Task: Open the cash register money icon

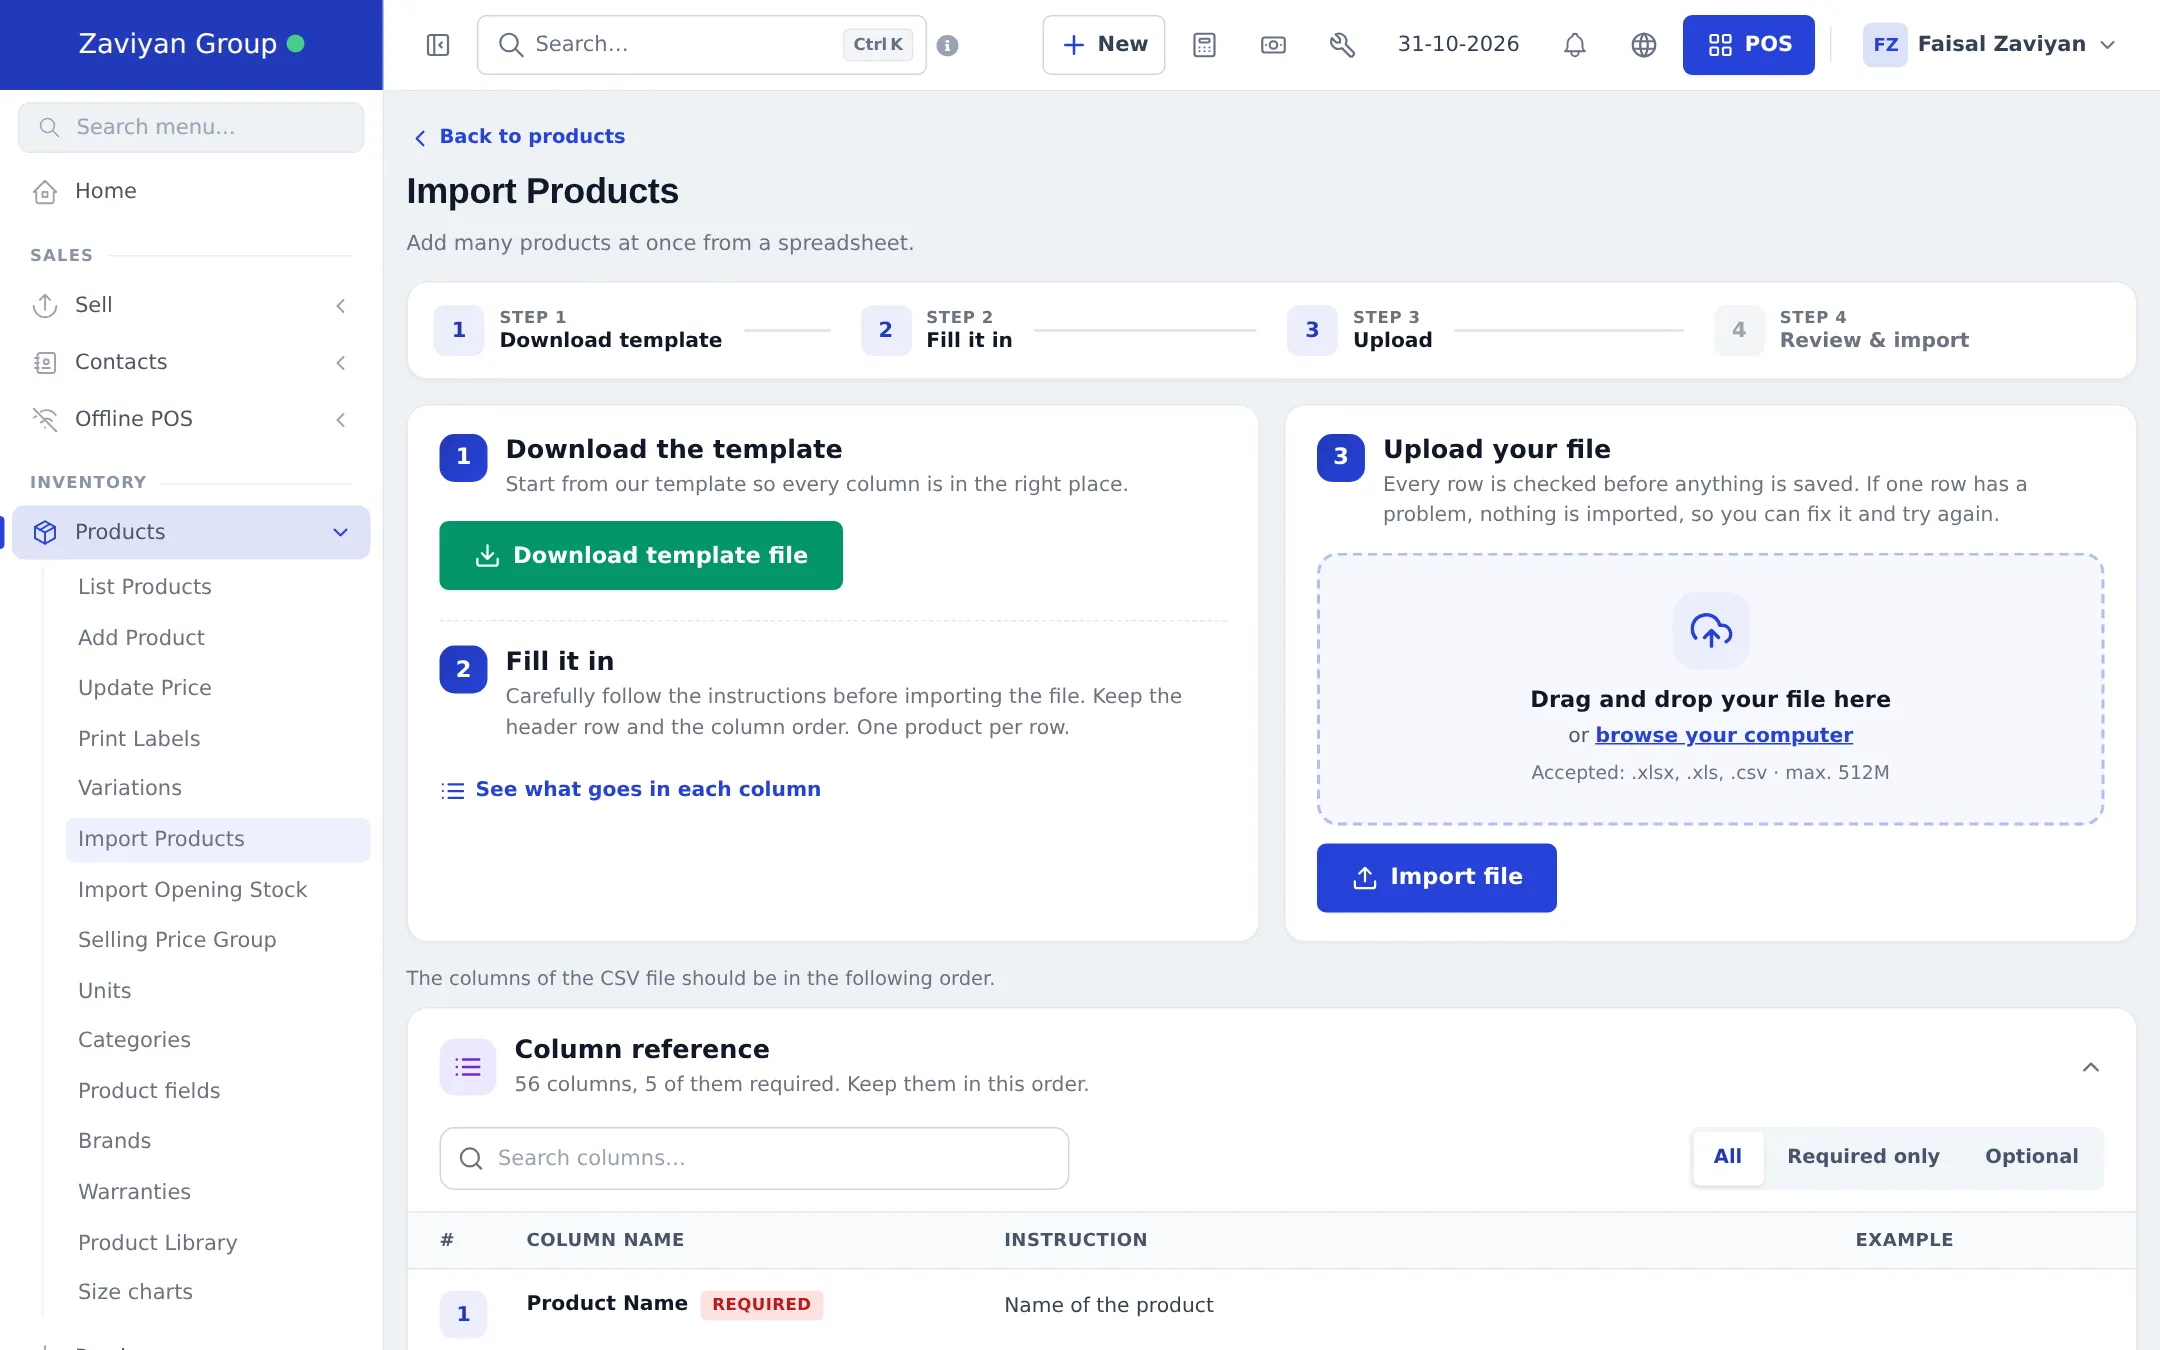Action: tap(1273, 45)
